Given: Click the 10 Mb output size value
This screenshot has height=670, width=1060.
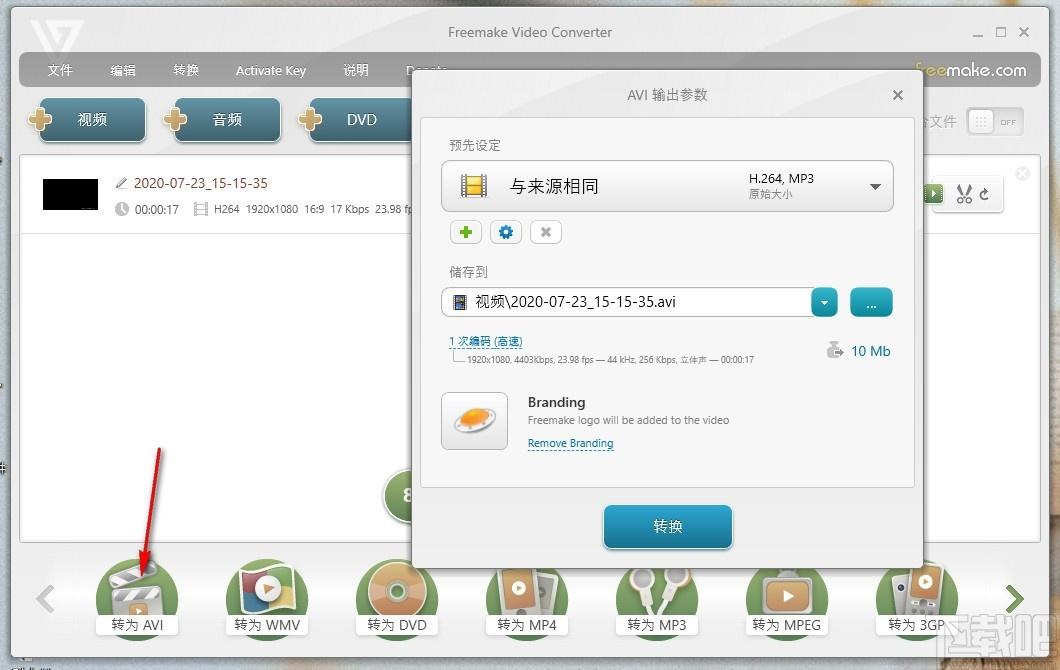Looking at the screenshot, I should [871, 351].
